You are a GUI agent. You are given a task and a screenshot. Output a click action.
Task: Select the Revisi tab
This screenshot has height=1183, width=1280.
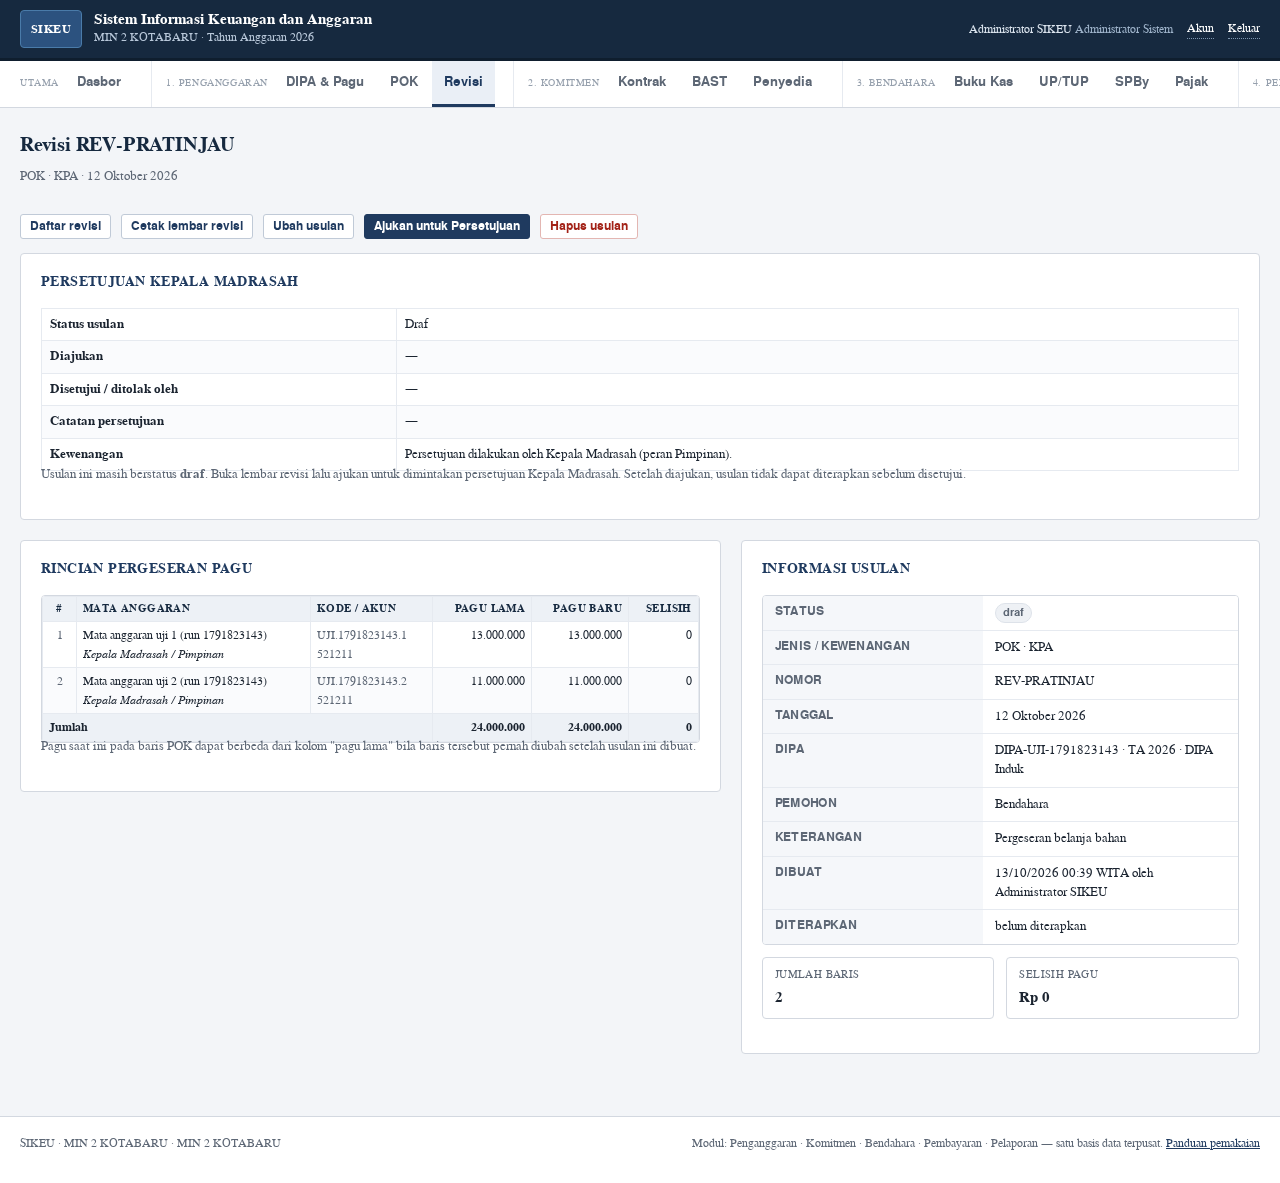pos(463,82)
